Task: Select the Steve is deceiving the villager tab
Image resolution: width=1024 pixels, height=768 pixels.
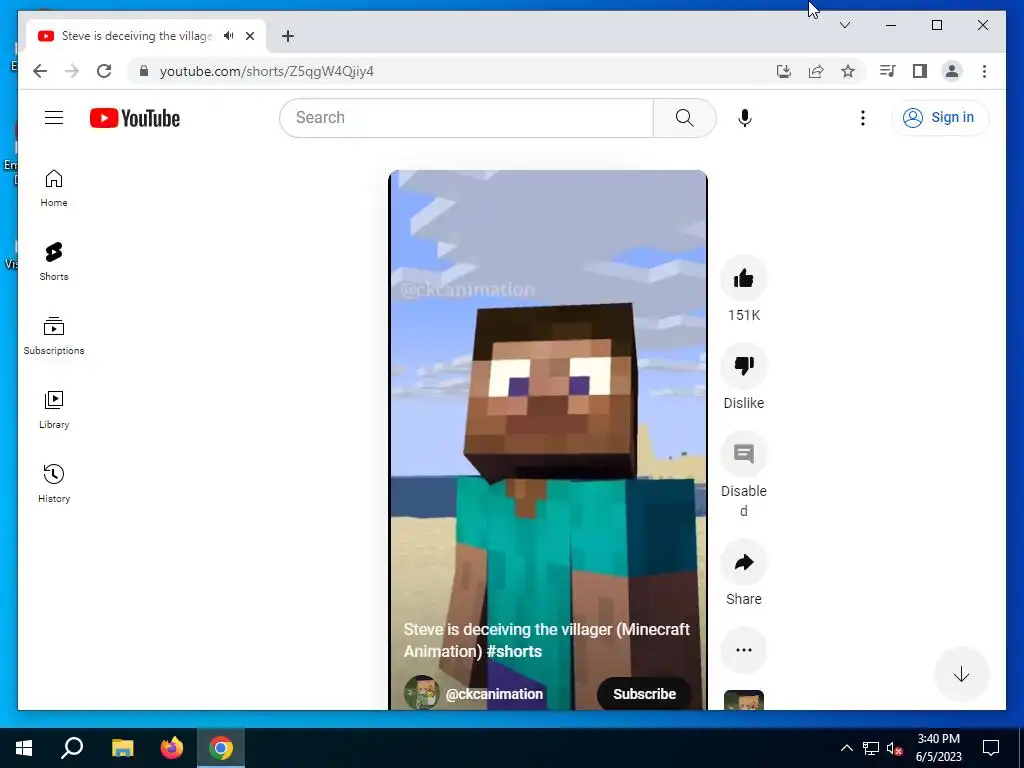Action: [x=137, y=36]
